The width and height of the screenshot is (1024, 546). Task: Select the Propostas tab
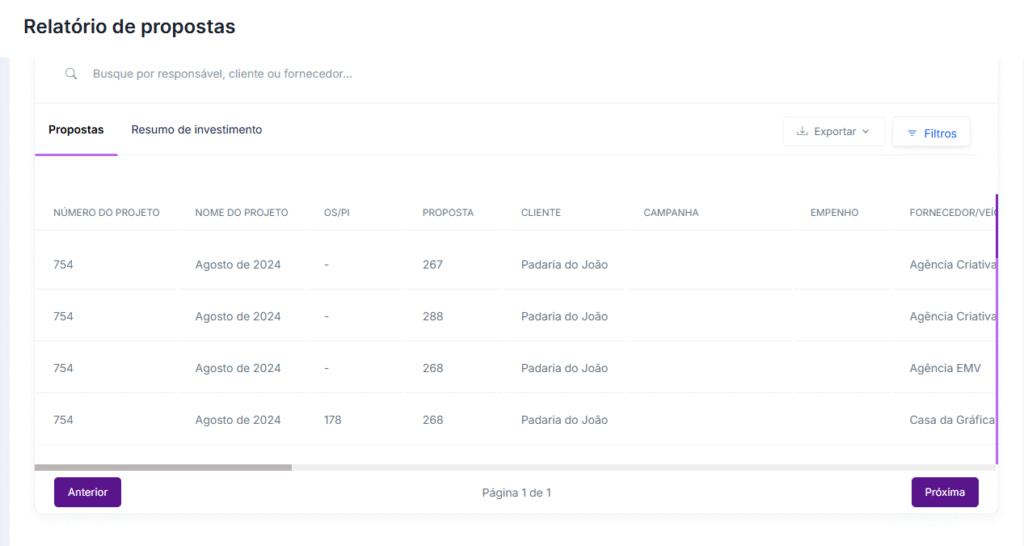[x=76, y=130]
